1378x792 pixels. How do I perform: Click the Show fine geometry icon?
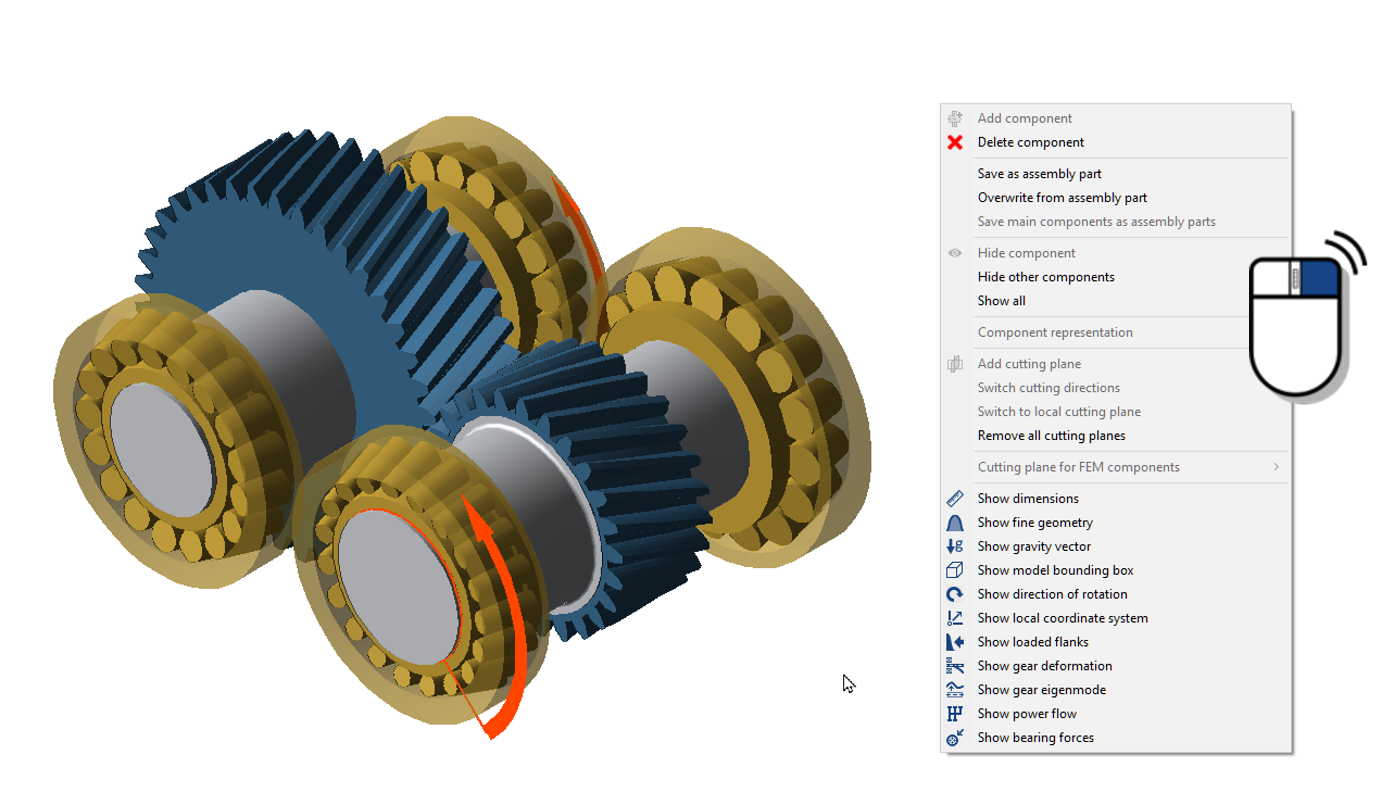(955, 523)
